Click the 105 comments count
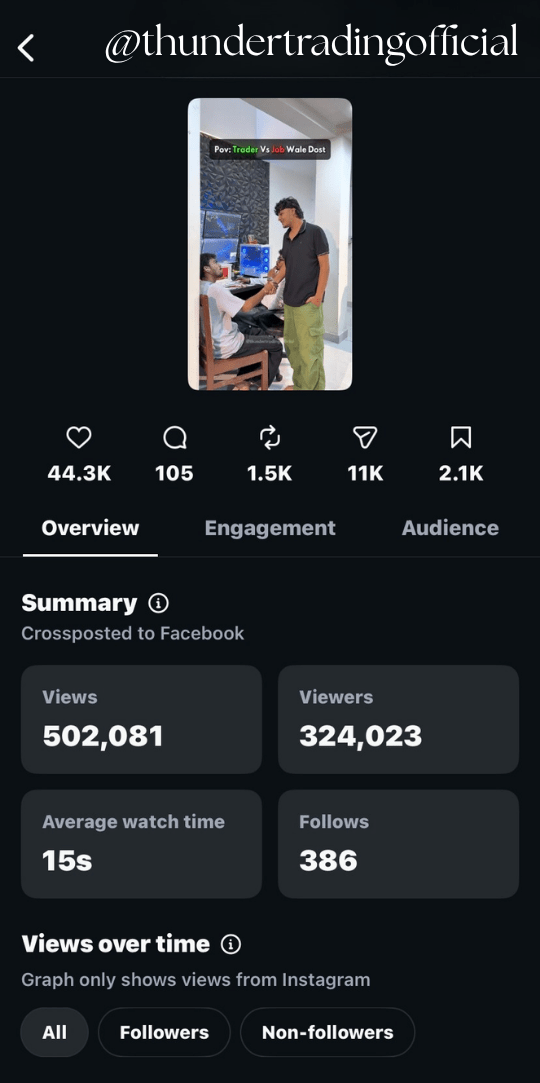 click(x=174, y=474)
